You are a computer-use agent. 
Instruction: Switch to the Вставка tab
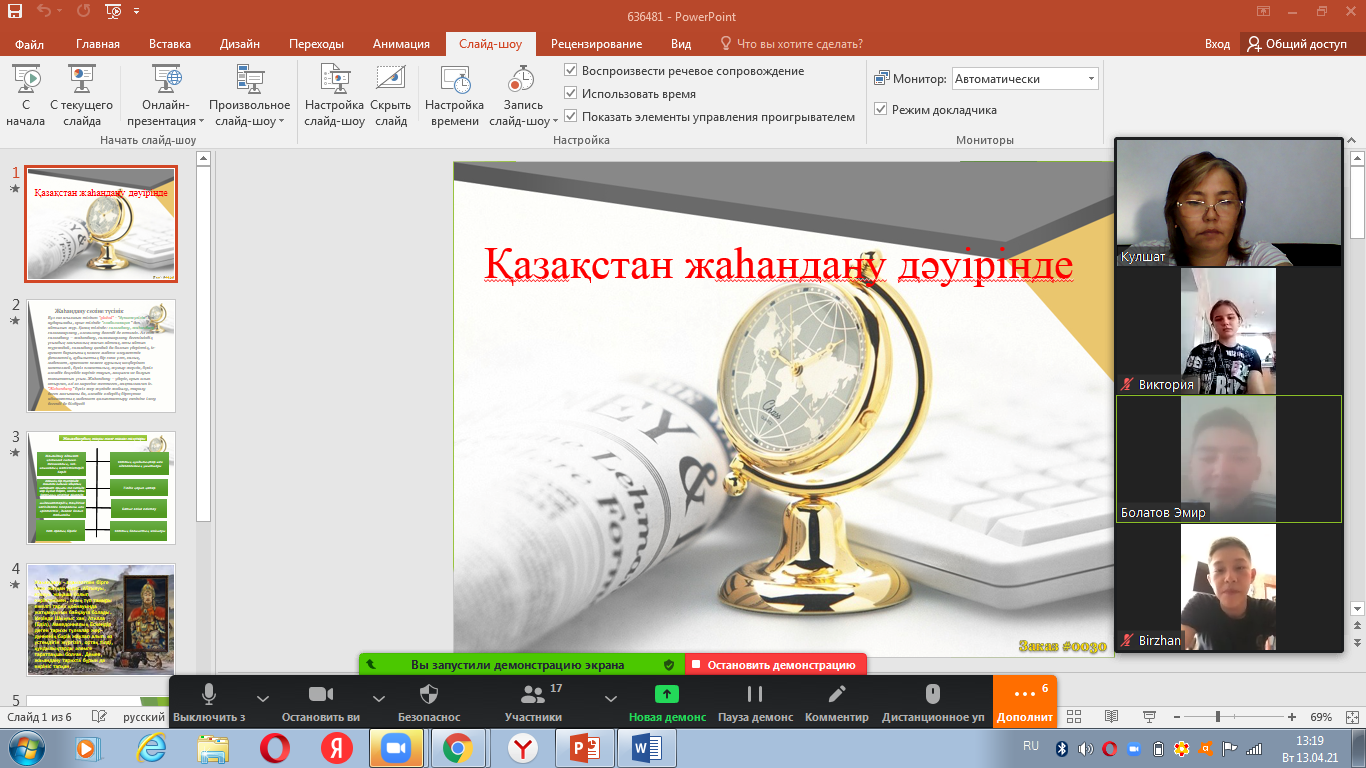click(170, 44)
